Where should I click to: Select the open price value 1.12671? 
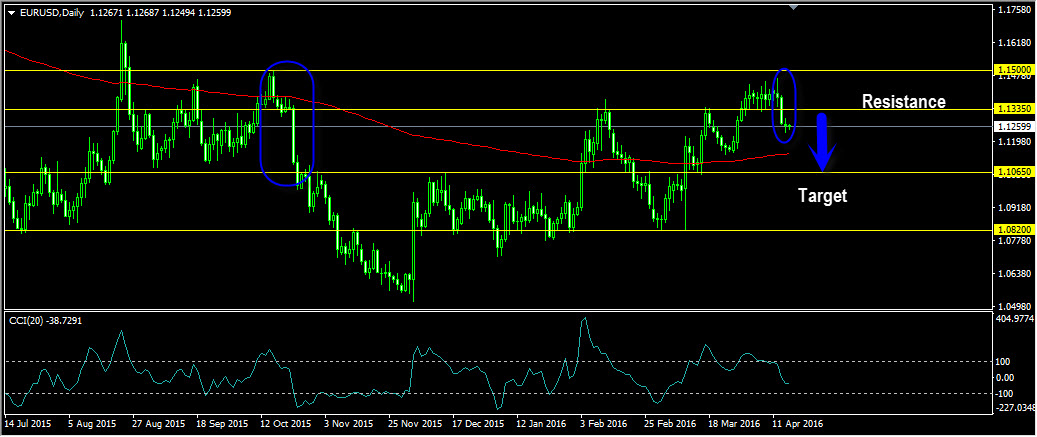coord(108,13)
